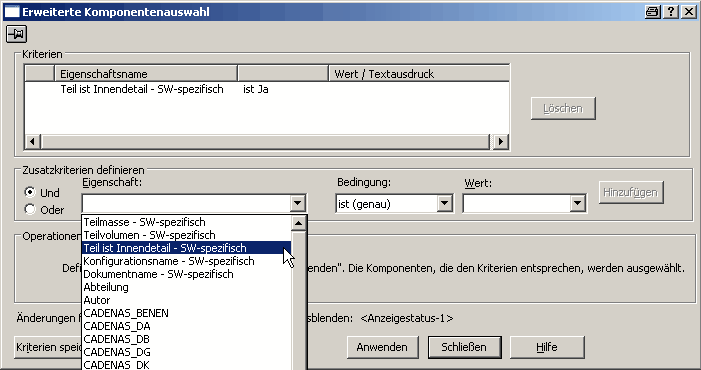Click the left arrow of the criteria list scrollbar
The width and height of the screenshot is (701, 370).
pyautogui.click(x=32, y=142)
